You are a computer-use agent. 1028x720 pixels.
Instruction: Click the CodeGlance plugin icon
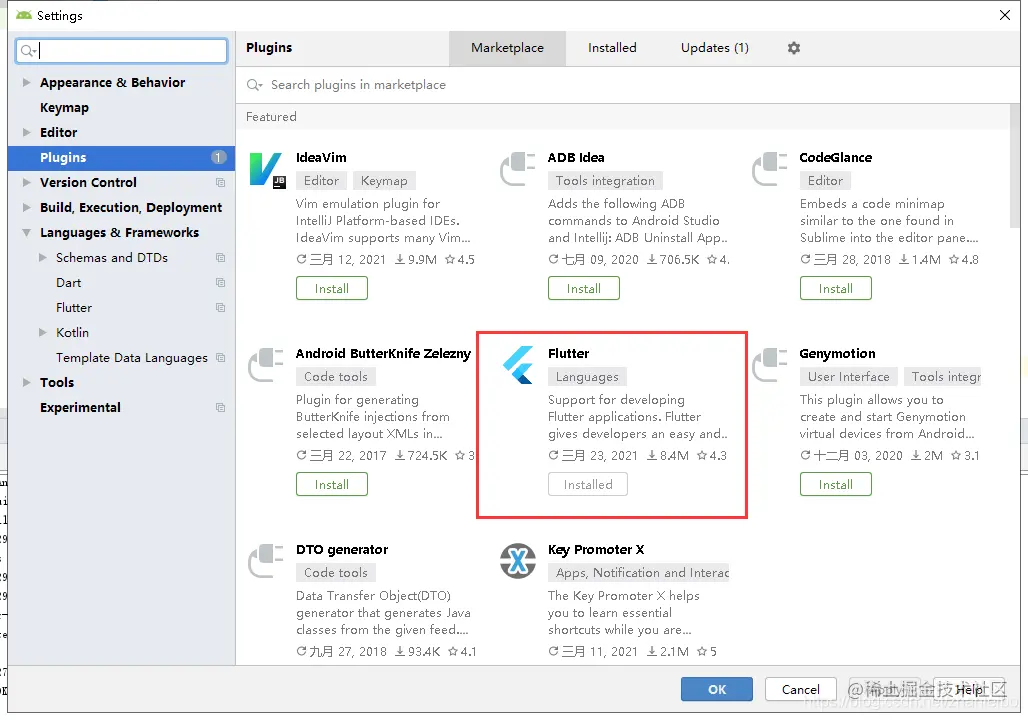[x=770, y=169]
